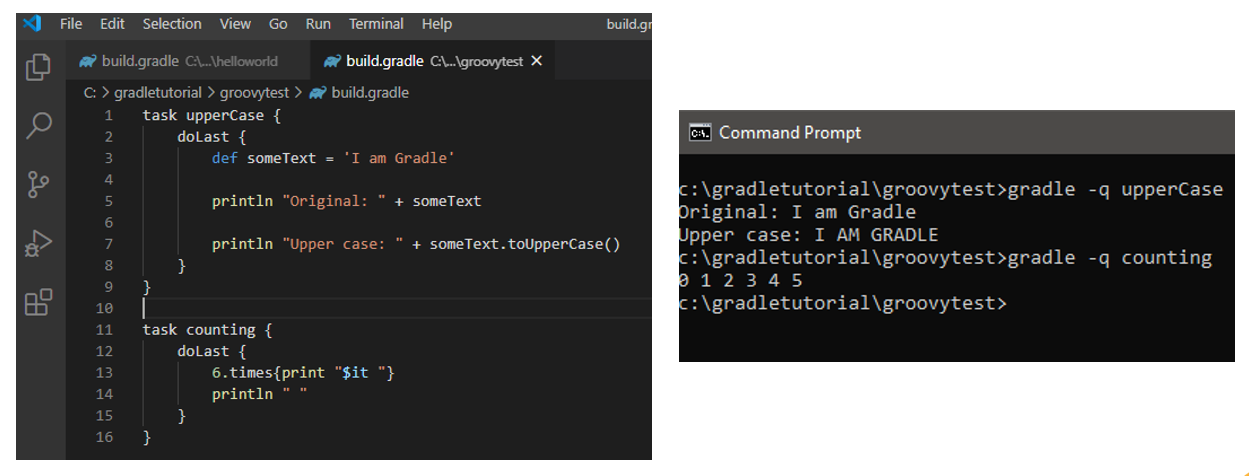Image resolution: width=1249 pixels, height=476 pixels.
Task: Click the C: breadcrumb segment
Action: [89, 92]
